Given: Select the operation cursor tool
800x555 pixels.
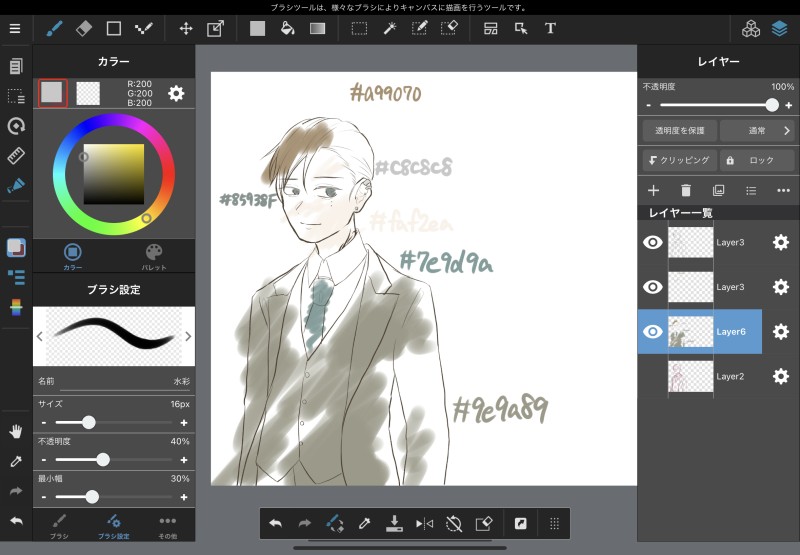Looking at the screenshot, I should point(520,29).
